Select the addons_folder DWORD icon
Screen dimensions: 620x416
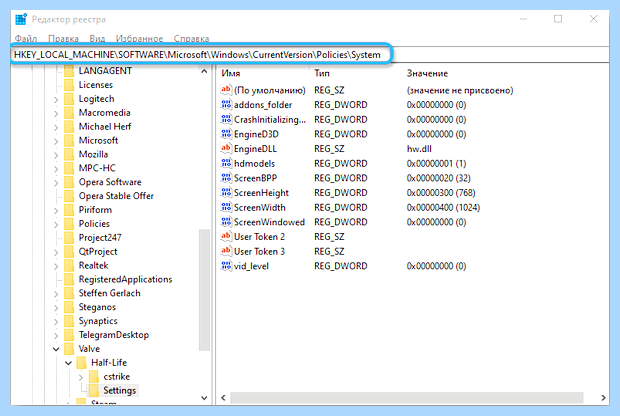coord(226,104)
